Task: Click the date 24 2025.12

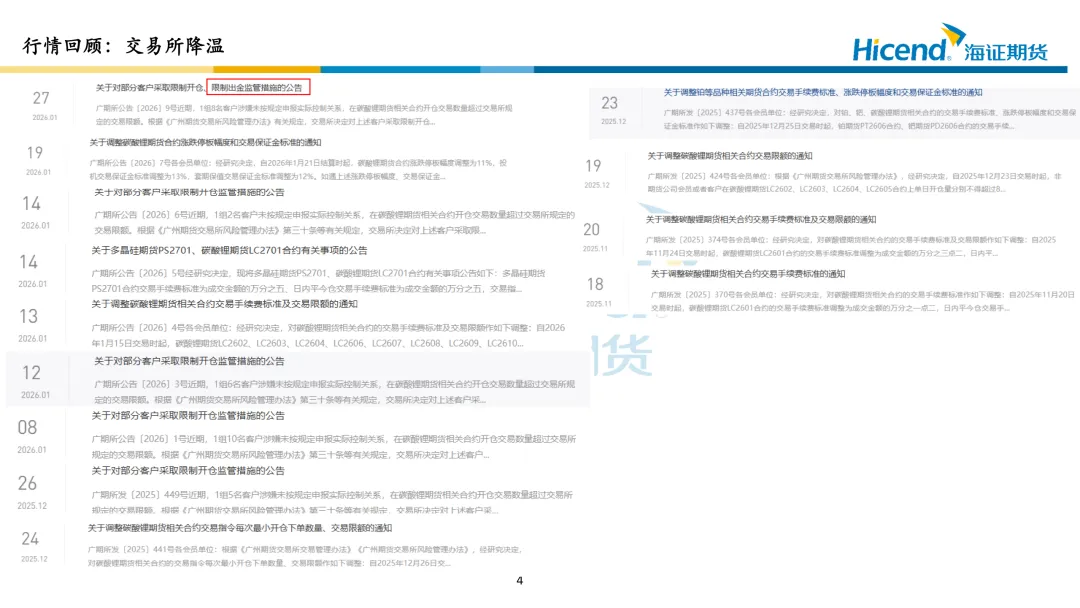Action: [x=32, y=547]
